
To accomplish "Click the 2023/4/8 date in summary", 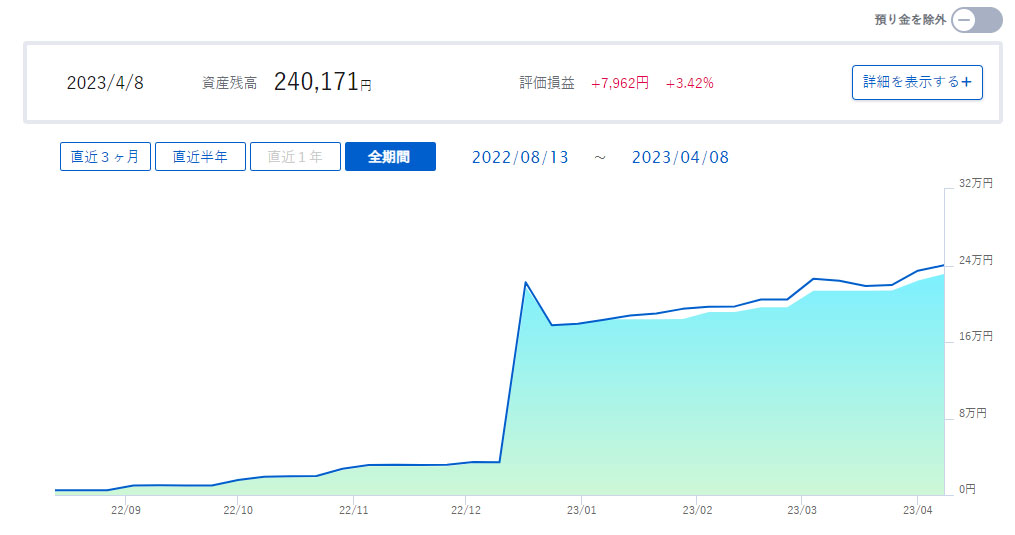I will click(x=105, y=84).
